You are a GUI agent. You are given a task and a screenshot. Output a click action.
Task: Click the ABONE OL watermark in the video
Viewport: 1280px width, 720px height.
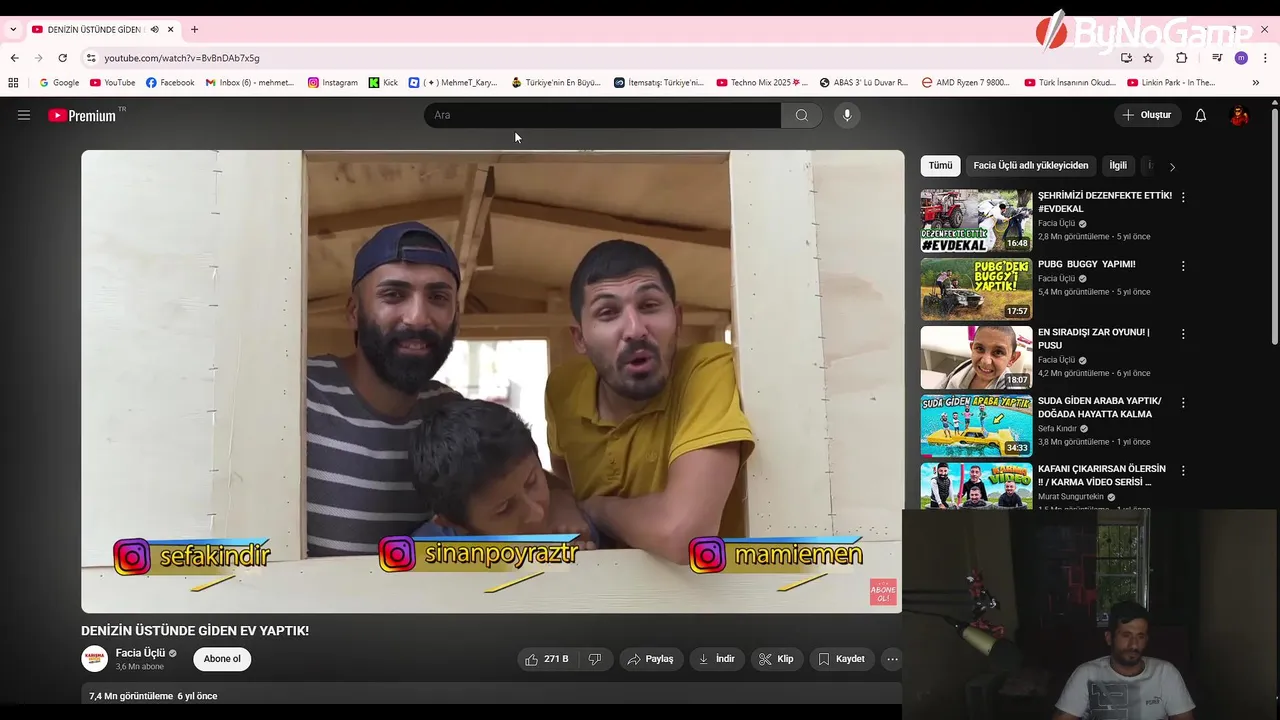pyautogui.click(x=883, y=592)
